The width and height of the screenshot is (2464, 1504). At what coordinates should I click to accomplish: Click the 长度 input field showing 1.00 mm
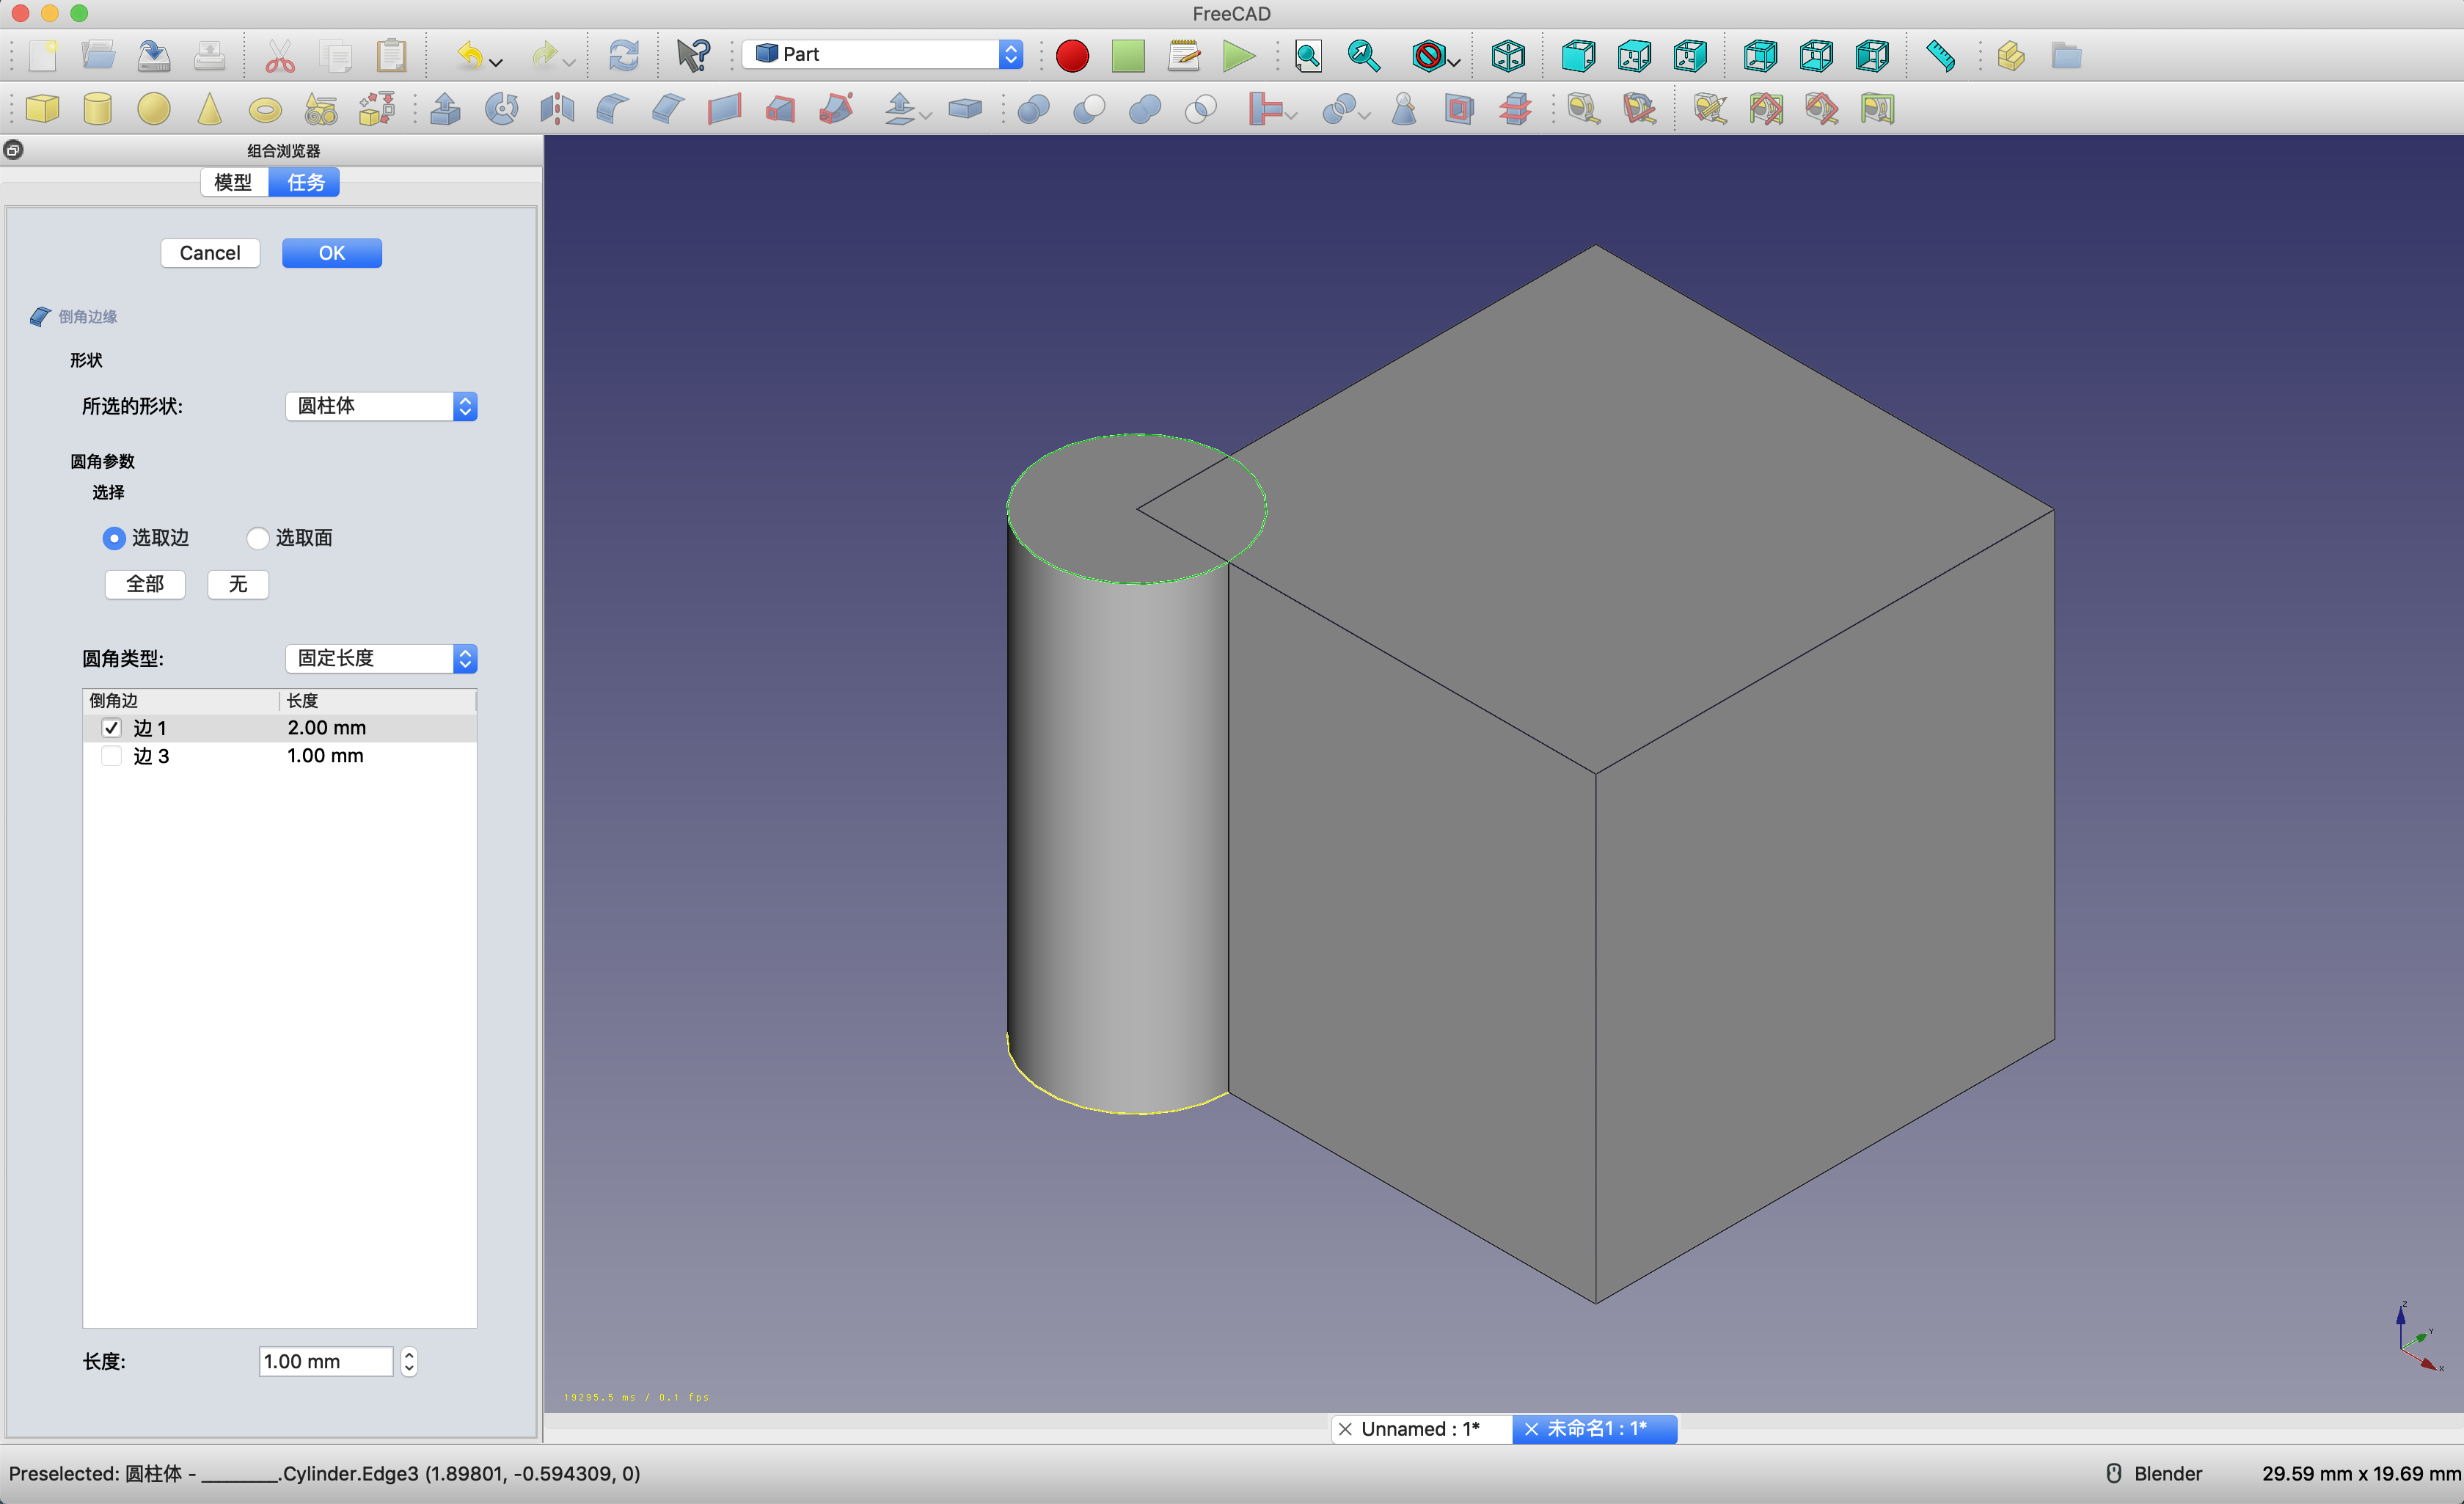click(x=325, y=1361)
